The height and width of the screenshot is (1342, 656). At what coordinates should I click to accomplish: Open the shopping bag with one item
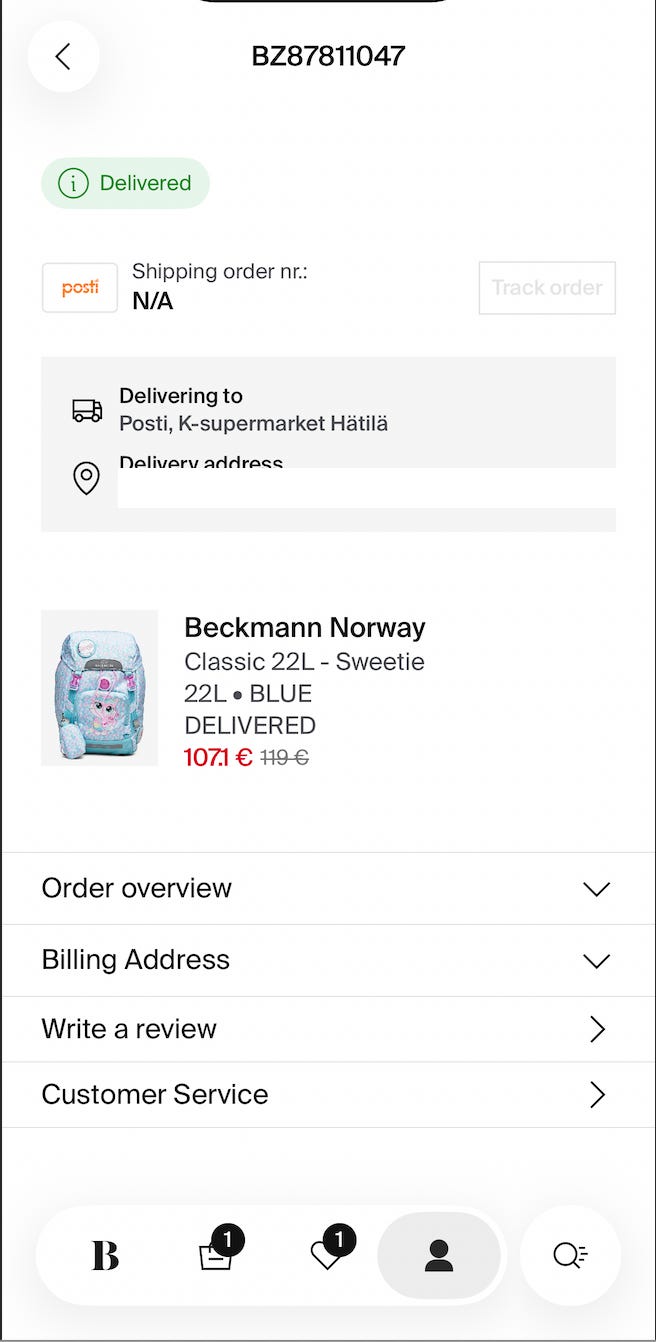[216, 1255]
